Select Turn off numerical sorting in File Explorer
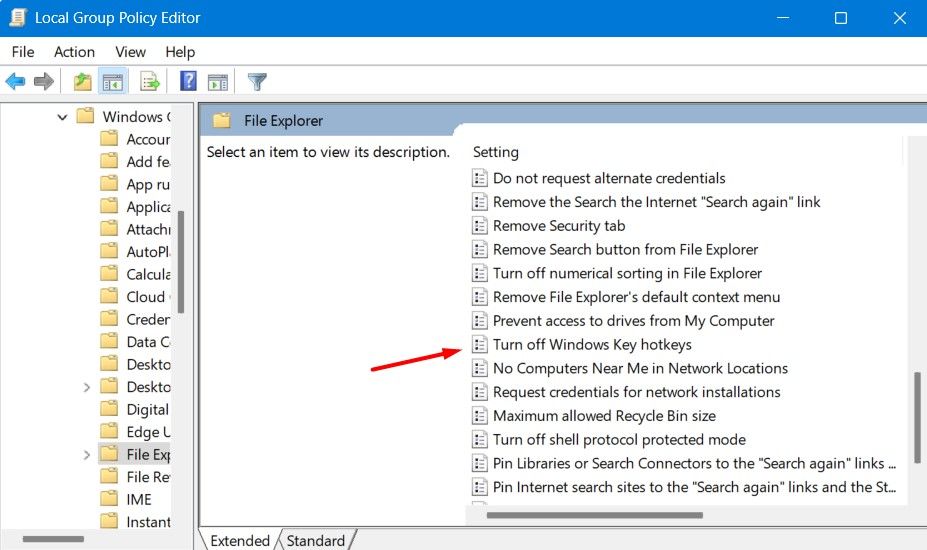The height and width of the screenshot is (550, 927). 627,273
